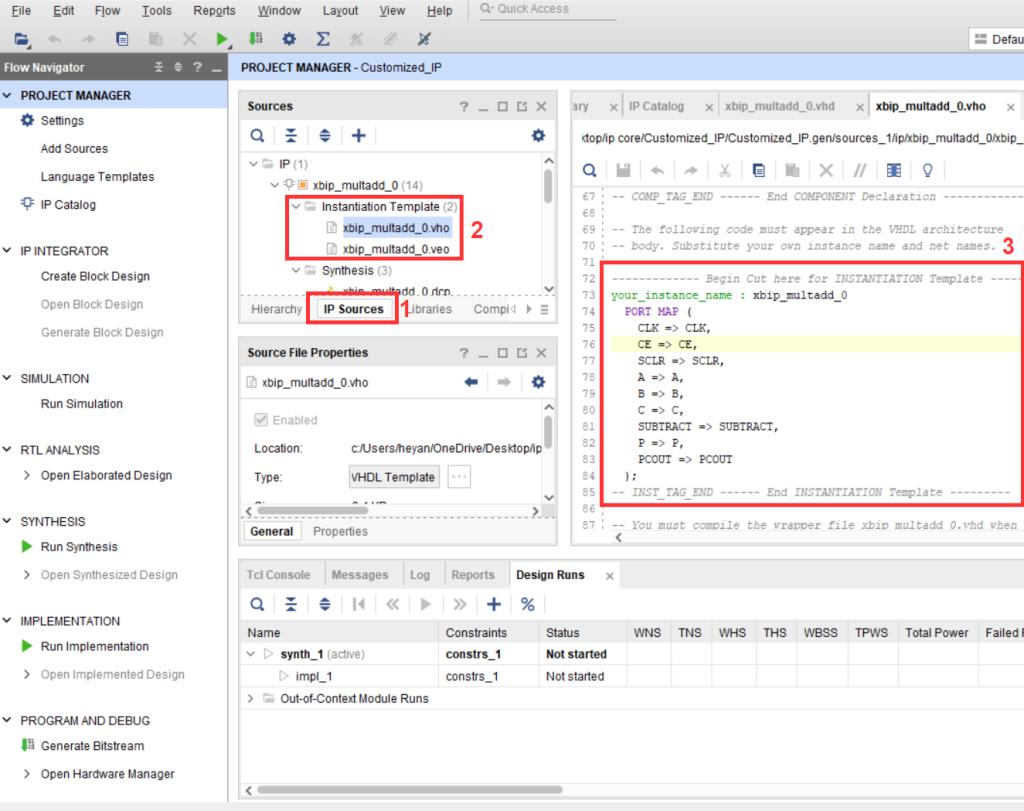Collapse all rows in Design Runs

tap(291, 605)
